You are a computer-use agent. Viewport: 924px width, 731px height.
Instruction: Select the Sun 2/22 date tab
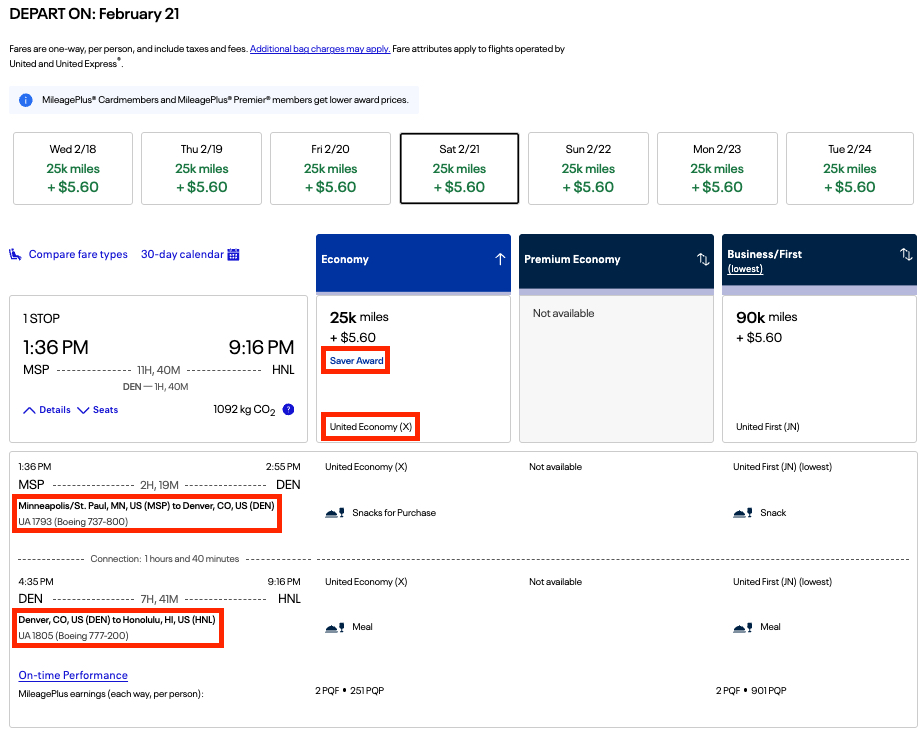[588, 168]
